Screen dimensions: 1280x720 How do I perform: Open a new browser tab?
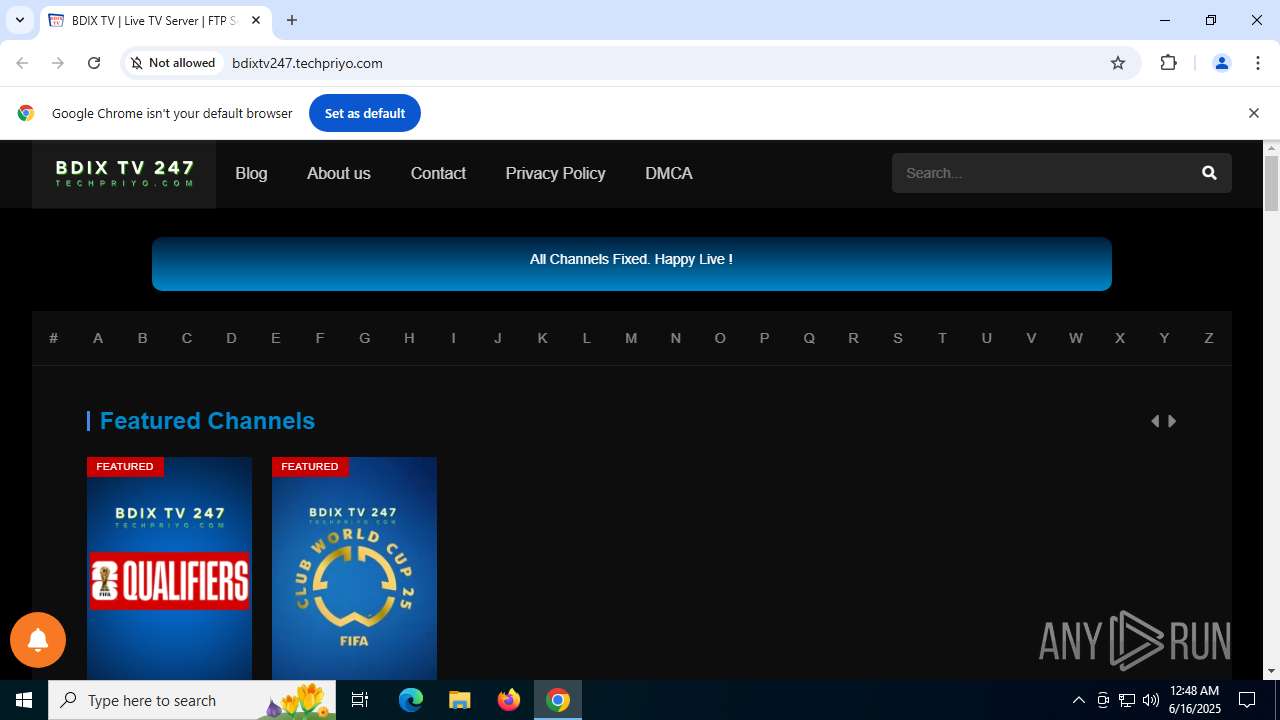(292, 20)
